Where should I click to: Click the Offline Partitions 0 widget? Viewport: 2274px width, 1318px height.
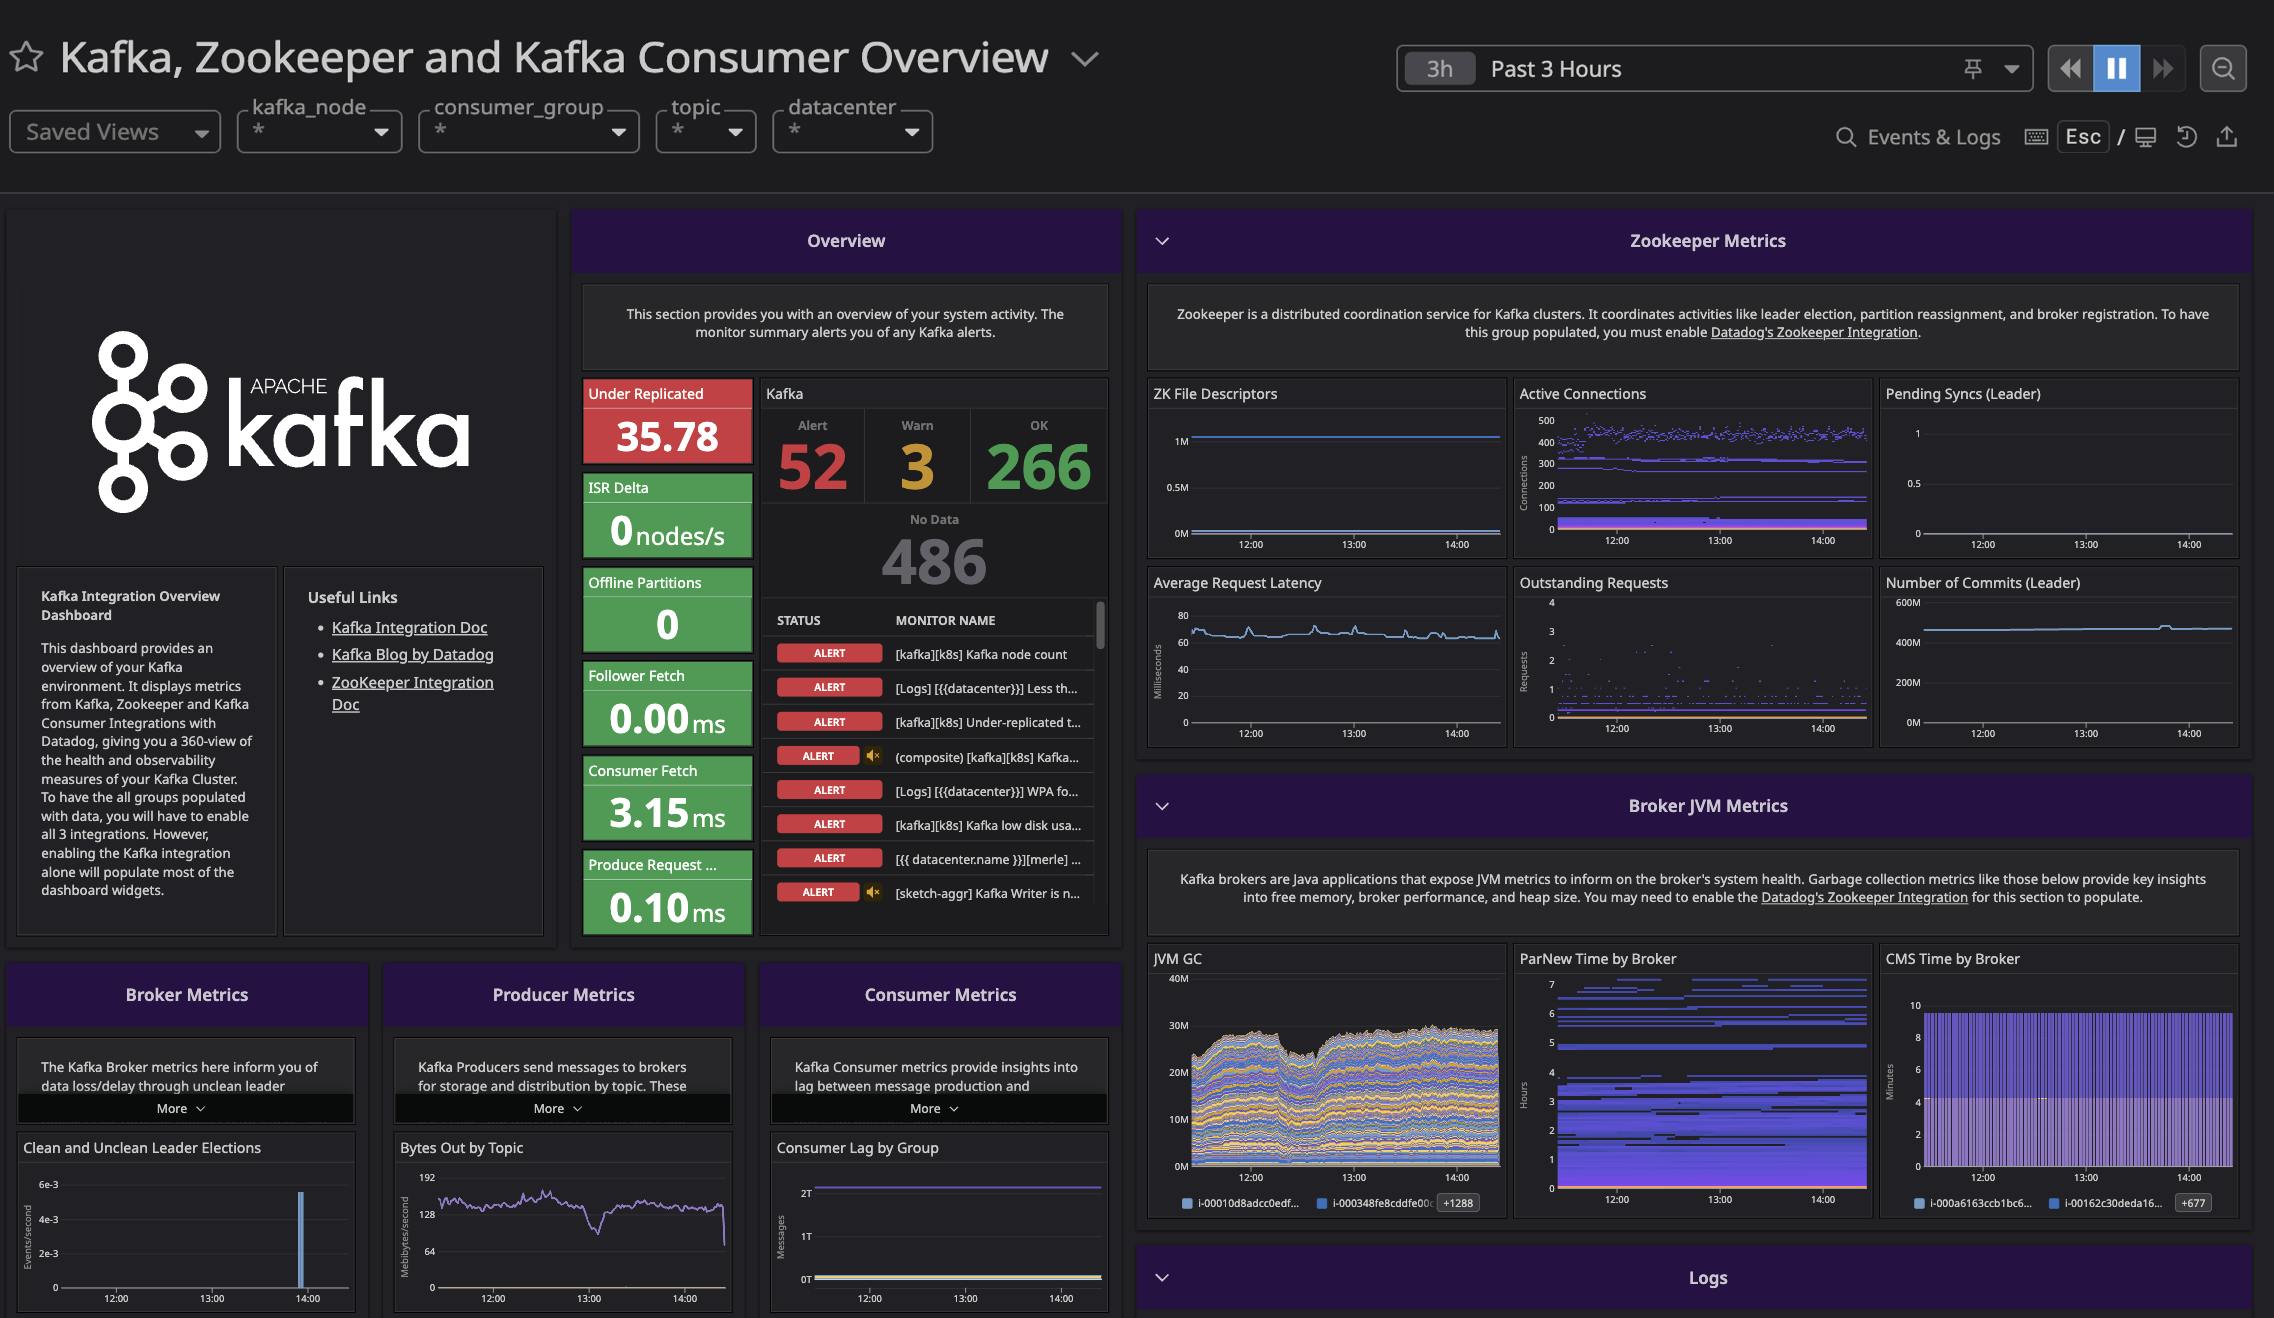[x=667, y=610]
